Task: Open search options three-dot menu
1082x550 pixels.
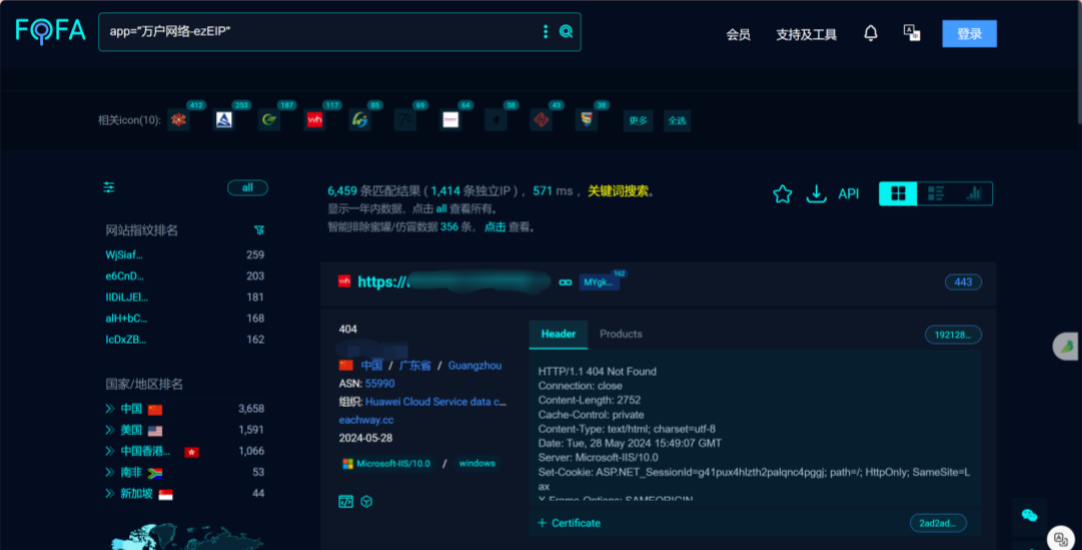Action: point(545,31)
